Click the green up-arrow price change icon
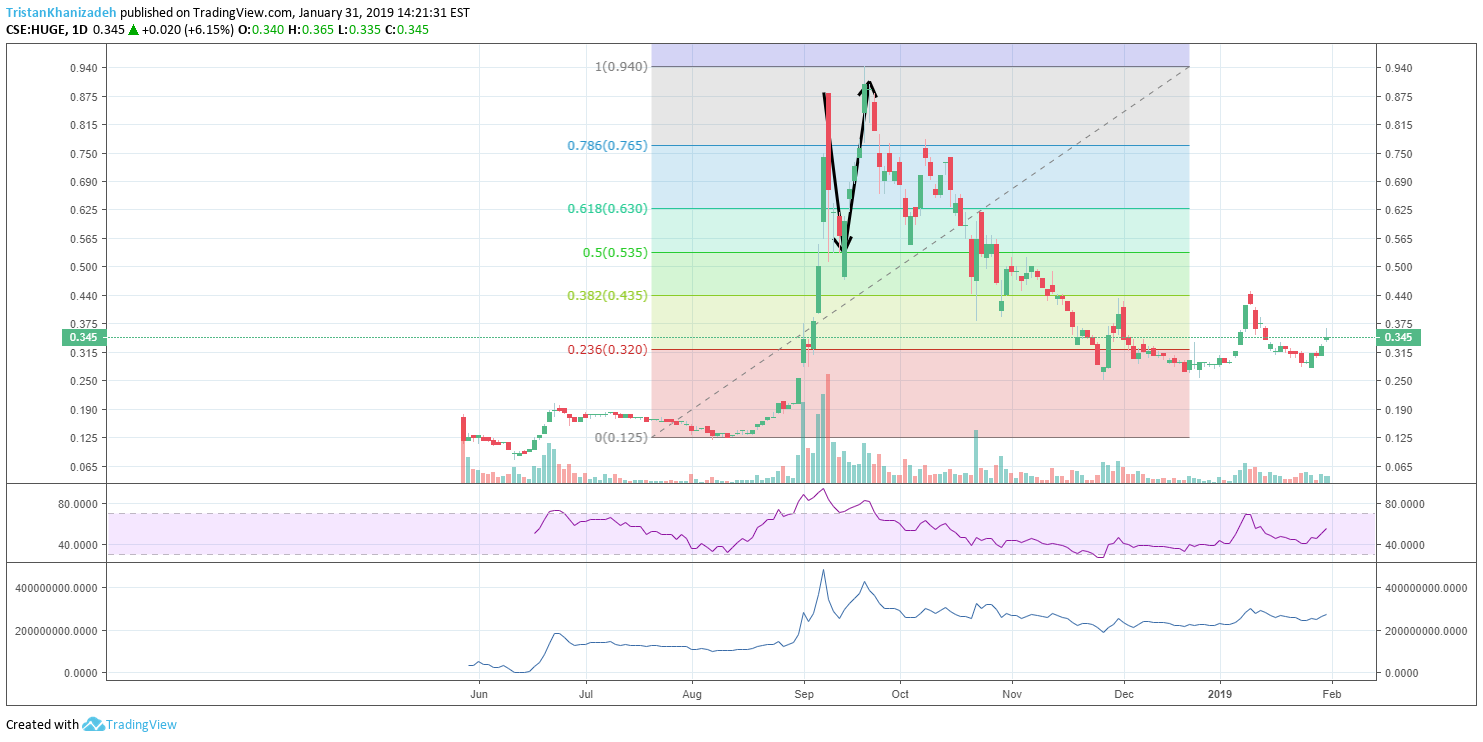Image resolution: width=1483 pixels, height=742 pixels. click(x=133, y=30)
